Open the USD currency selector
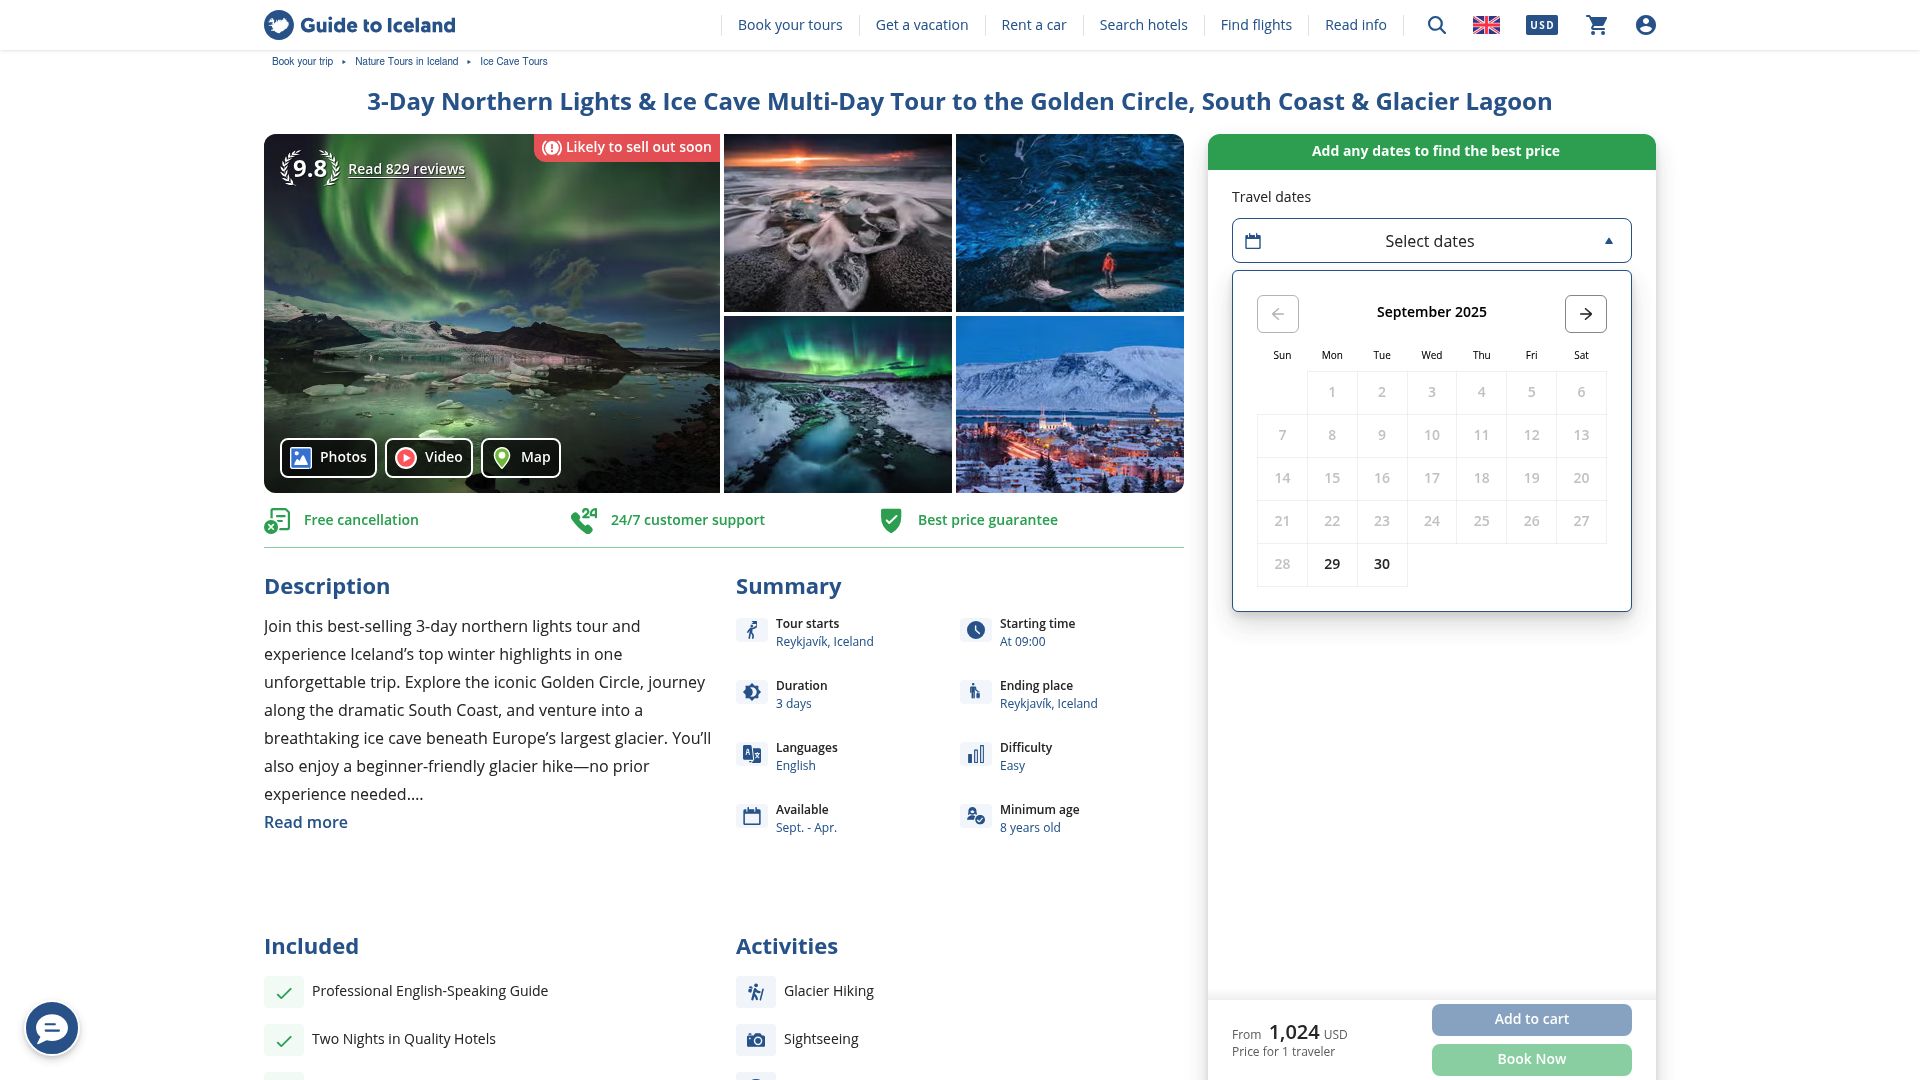The width and height of the screenshot is (1920, 1080). (x=1541, y=25)
